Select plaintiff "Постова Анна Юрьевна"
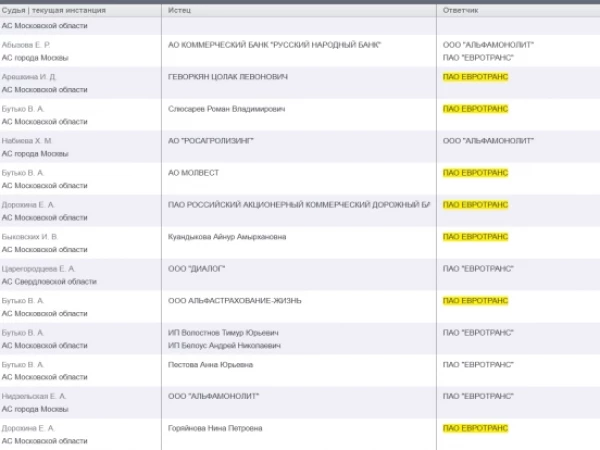600x450 pixels. 210,365
